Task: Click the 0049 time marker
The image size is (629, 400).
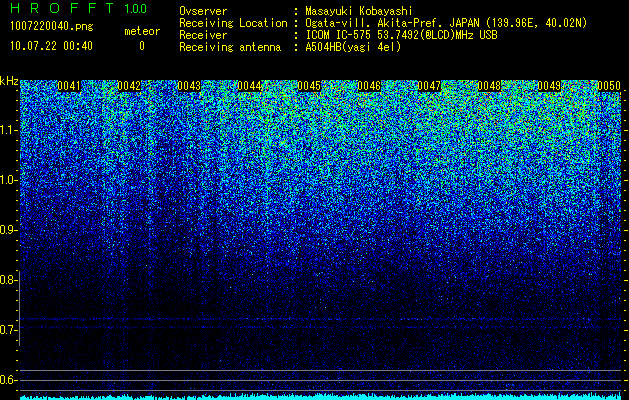Action: (x=549, y=86)
